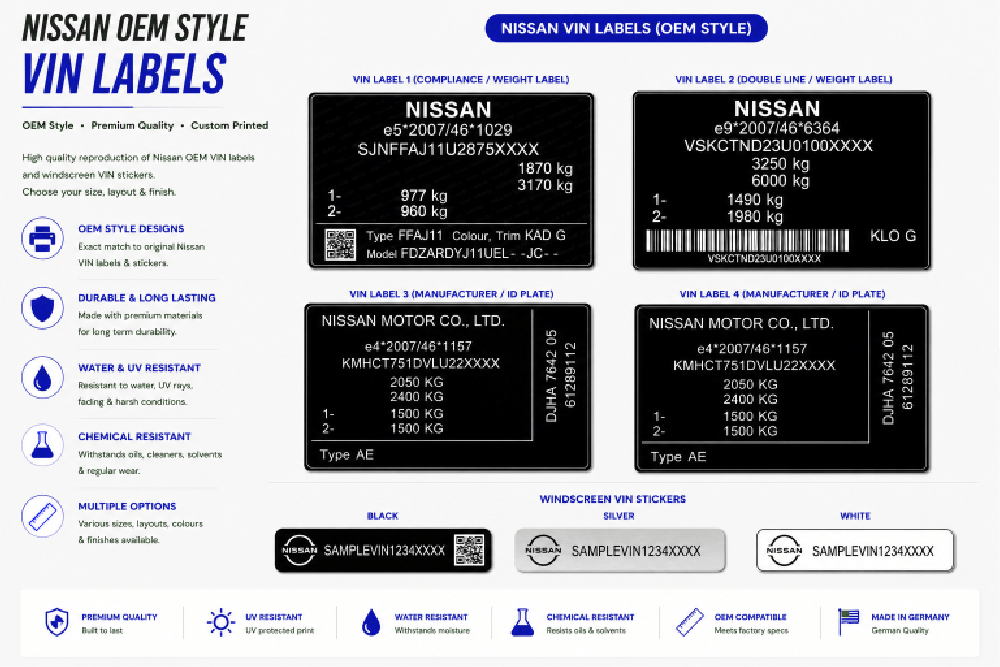Image resolution: width=1000 pixels, height=667 pixels.
Task: Click 'UV RESISTANT' footer text
Action: 274,617
